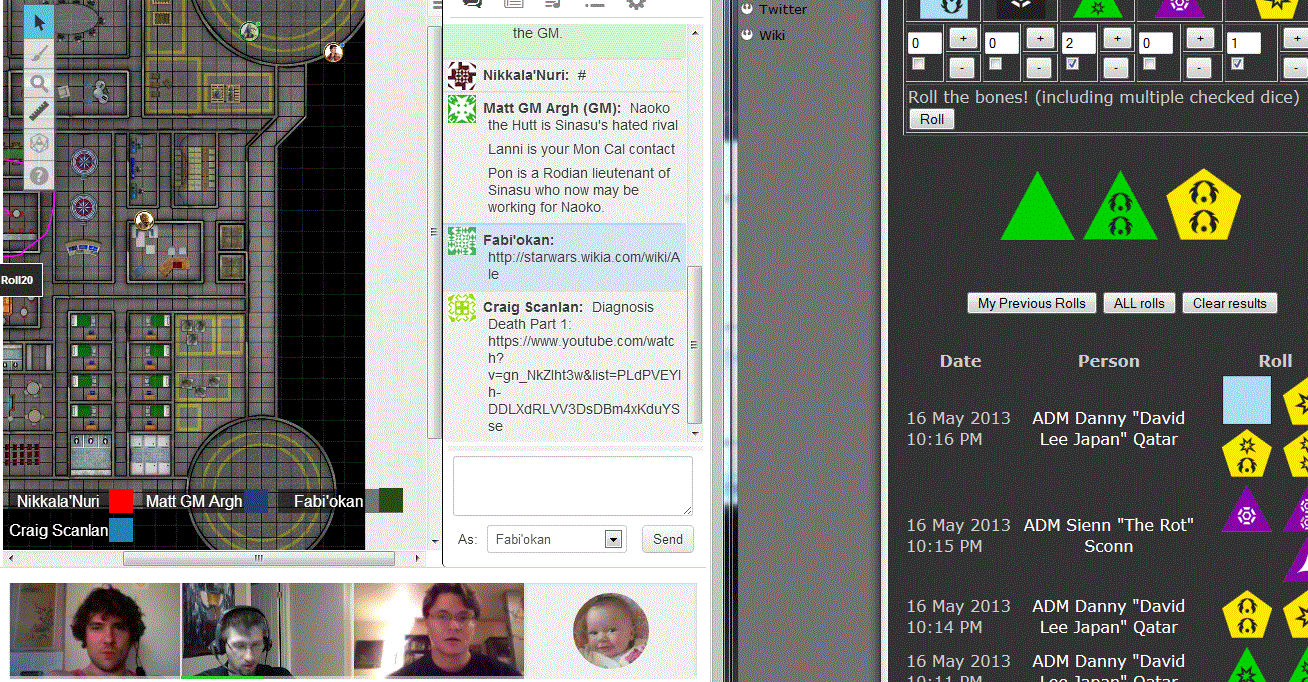
Task: Click the Clear results button
Action: point(1229,303)
